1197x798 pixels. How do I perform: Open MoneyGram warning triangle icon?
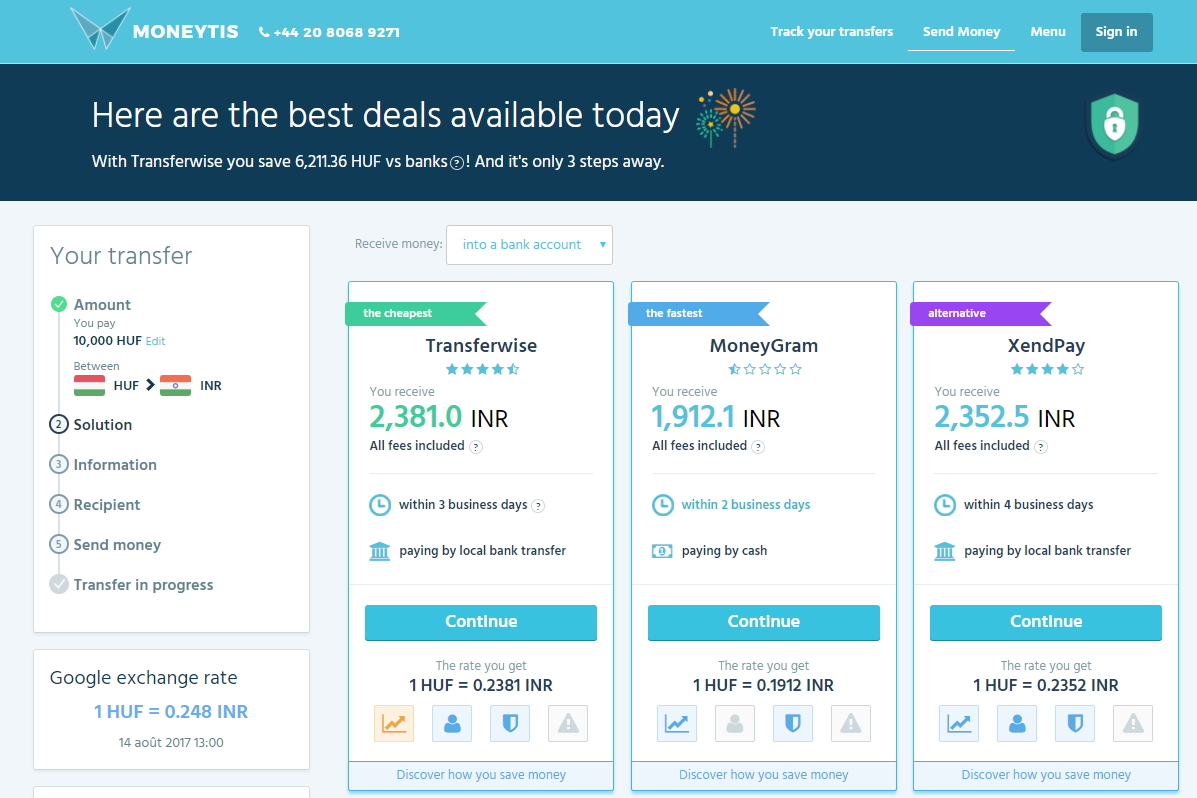(850, 723)
